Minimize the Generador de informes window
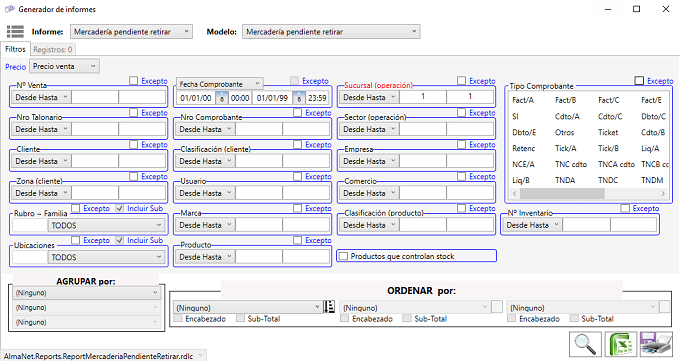 [608, 9]
